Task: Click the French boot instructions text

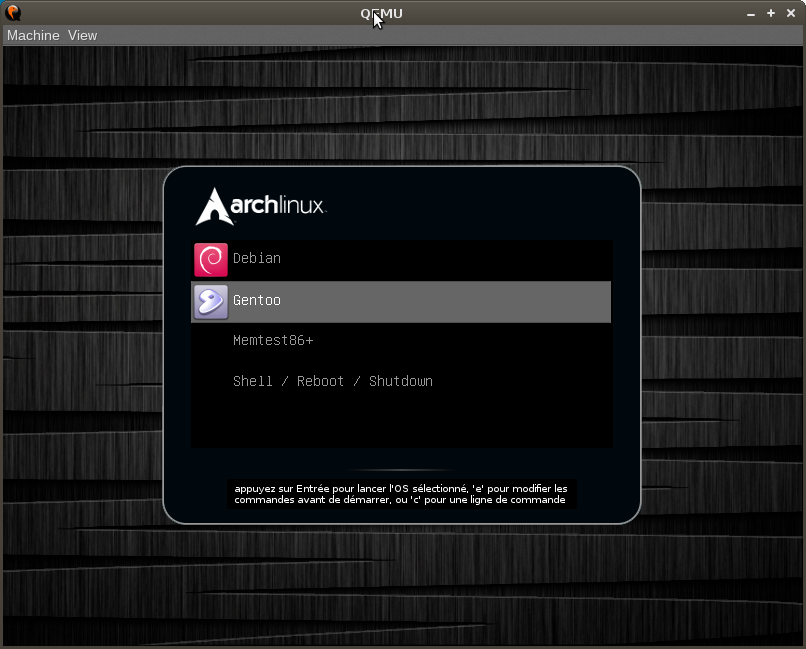Action: (x=401, y=494)
